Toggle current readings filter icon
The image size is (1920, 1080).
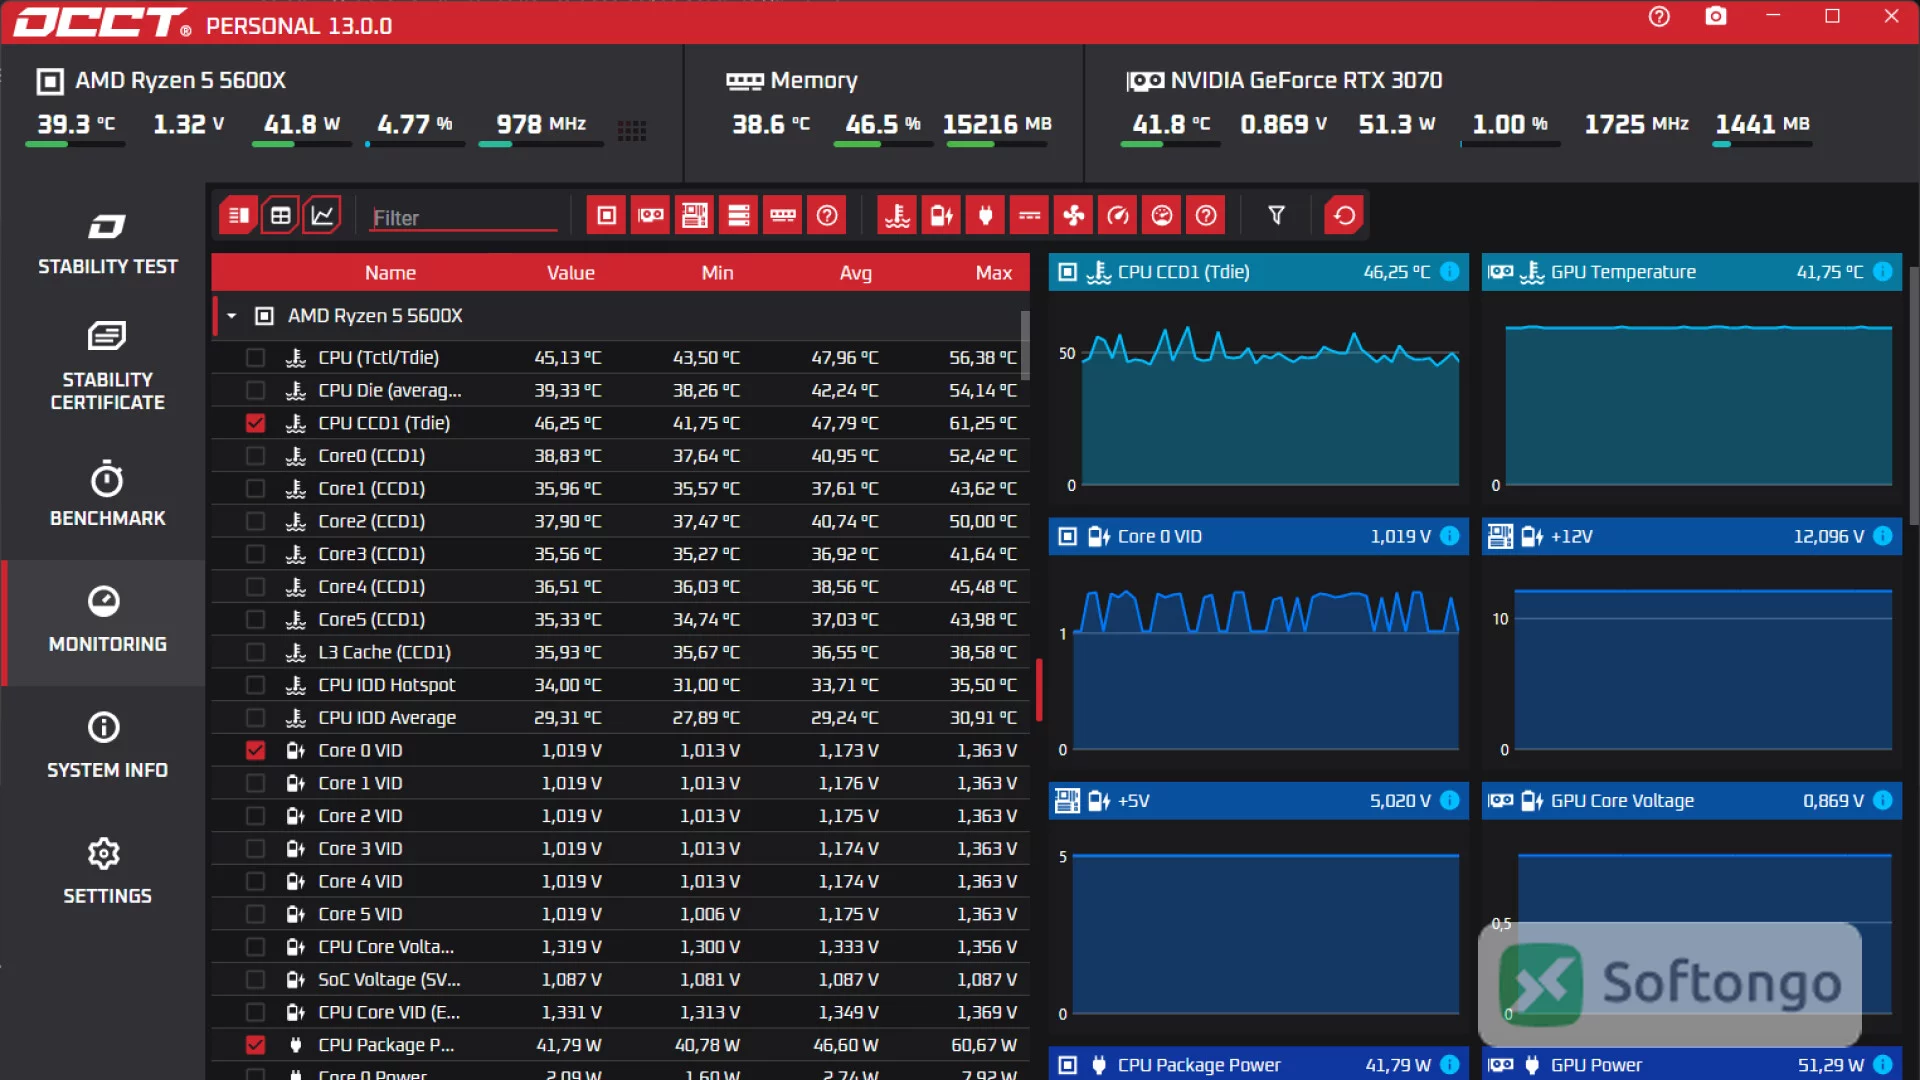click(x=1030, y=215)
